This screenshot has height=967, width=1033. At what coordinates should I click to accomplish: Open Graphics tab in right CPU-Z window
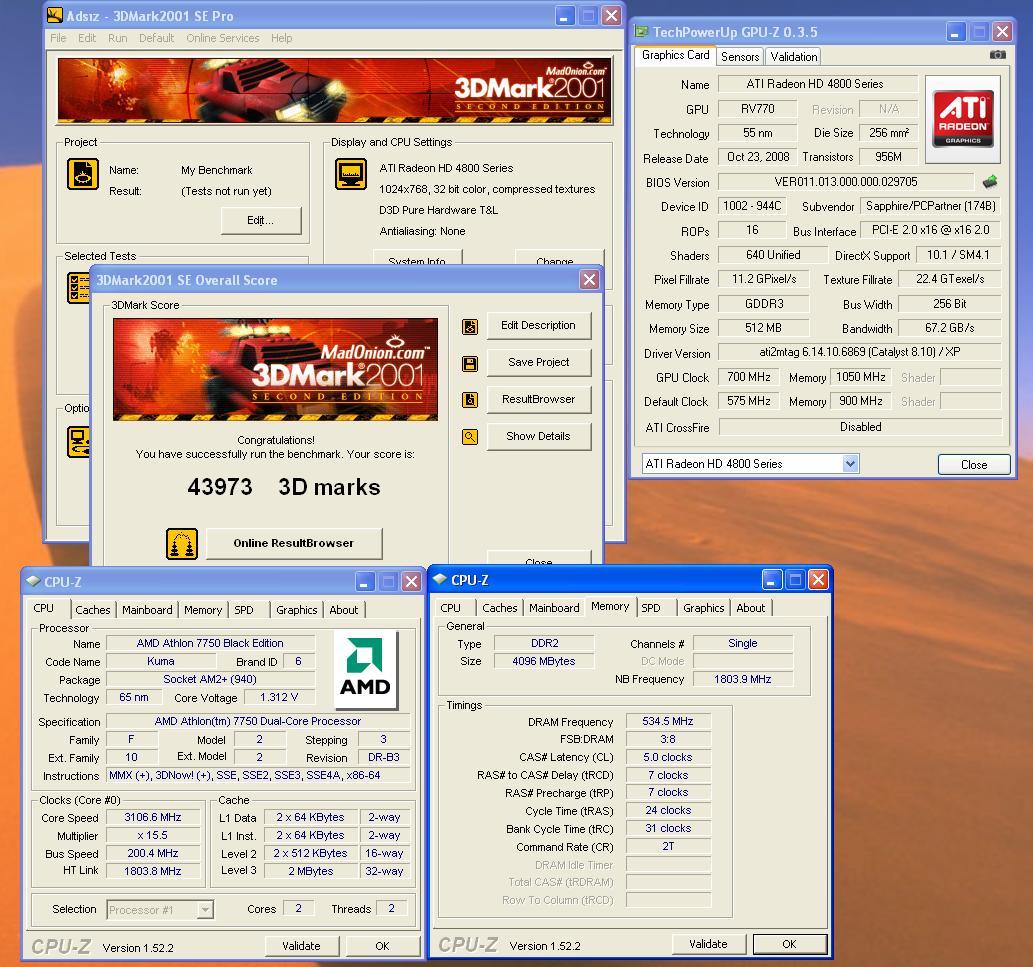(x=704, y=608)
